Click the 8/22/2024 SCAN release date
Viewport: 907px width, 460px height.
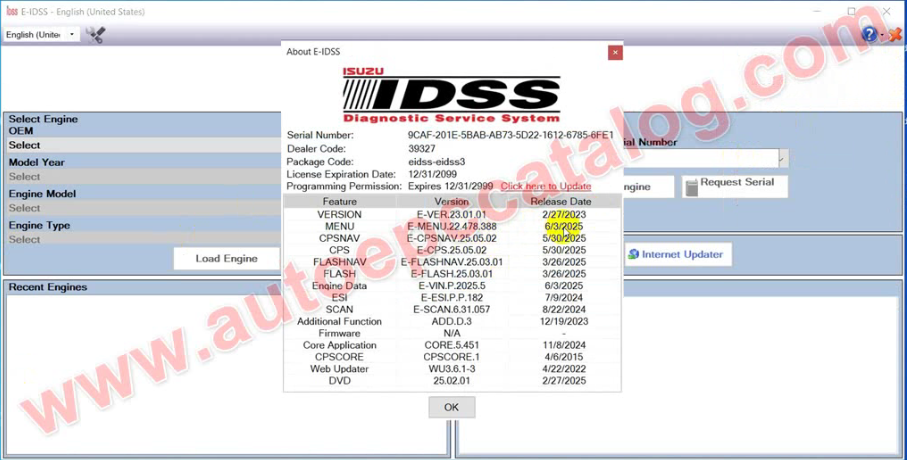pos(563,310)
